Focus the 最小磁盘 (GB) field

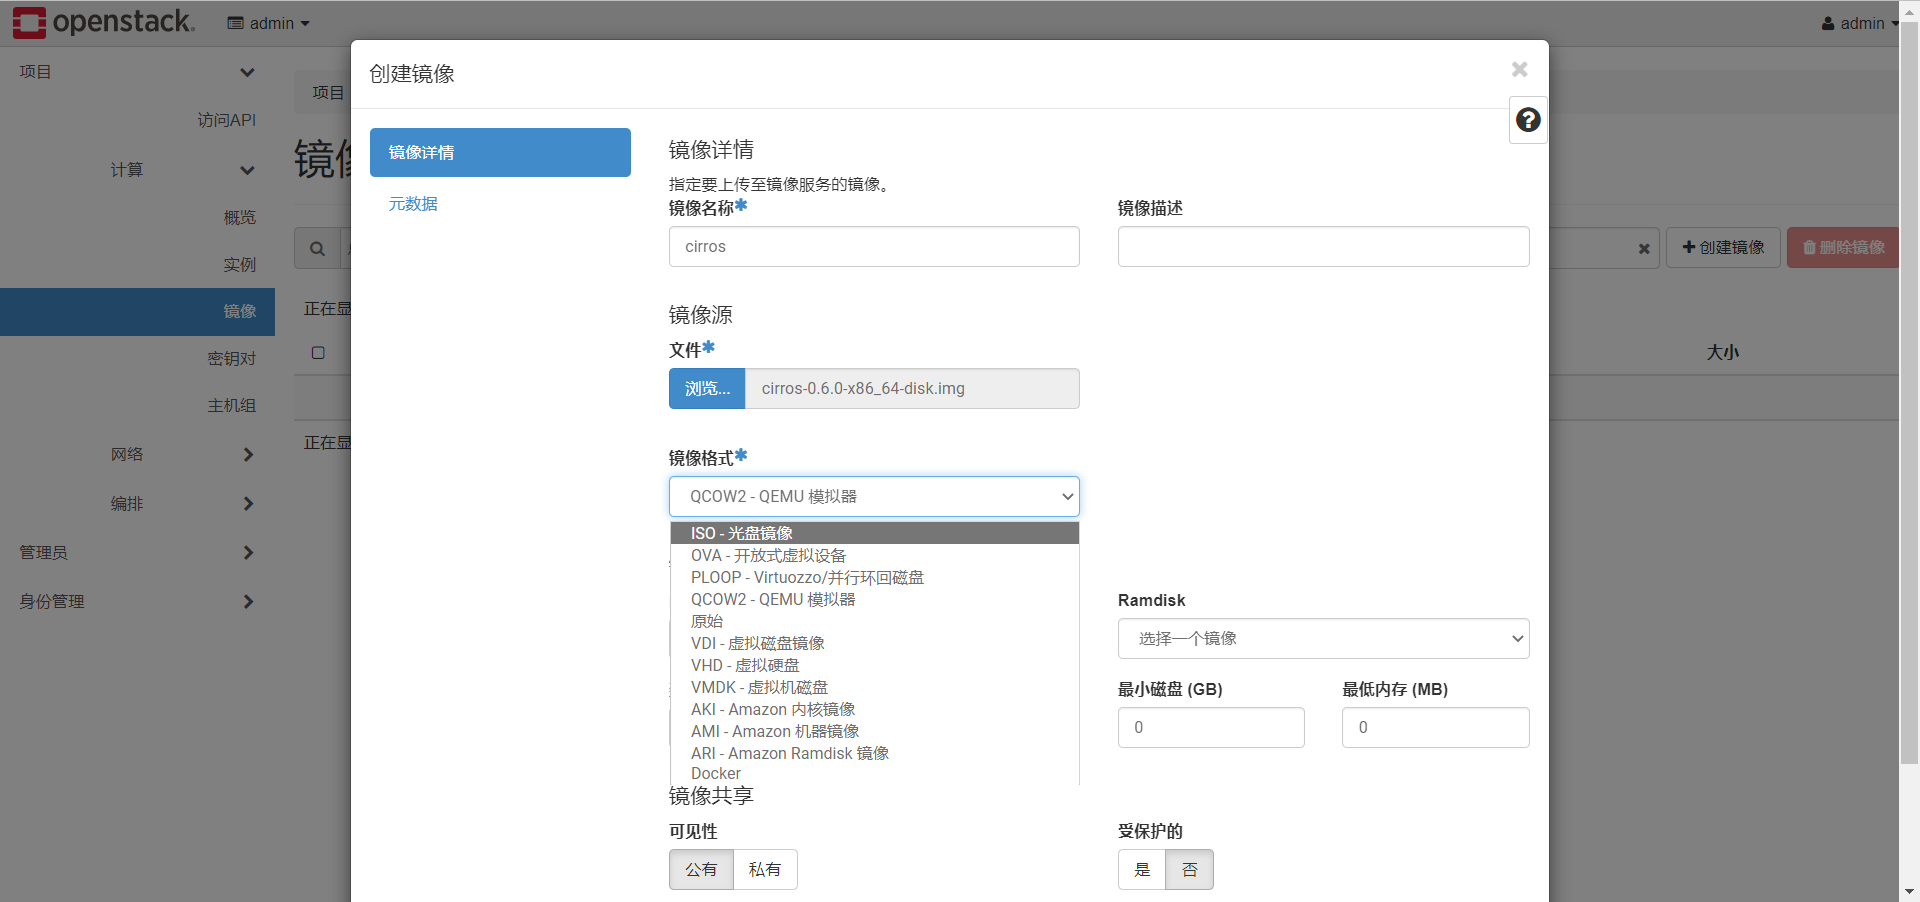[x=1211, y=727]
